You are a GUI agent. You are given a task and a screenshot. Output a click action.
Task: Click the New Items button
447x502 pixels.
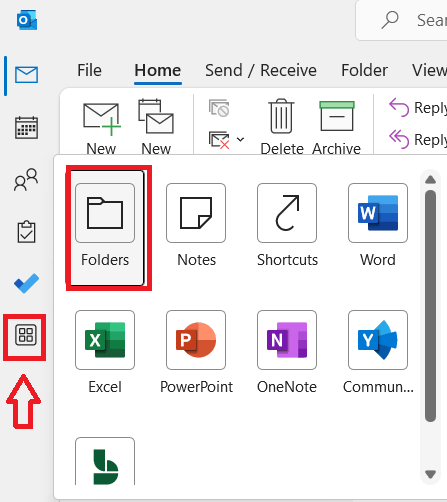click(x=156, y=127)
